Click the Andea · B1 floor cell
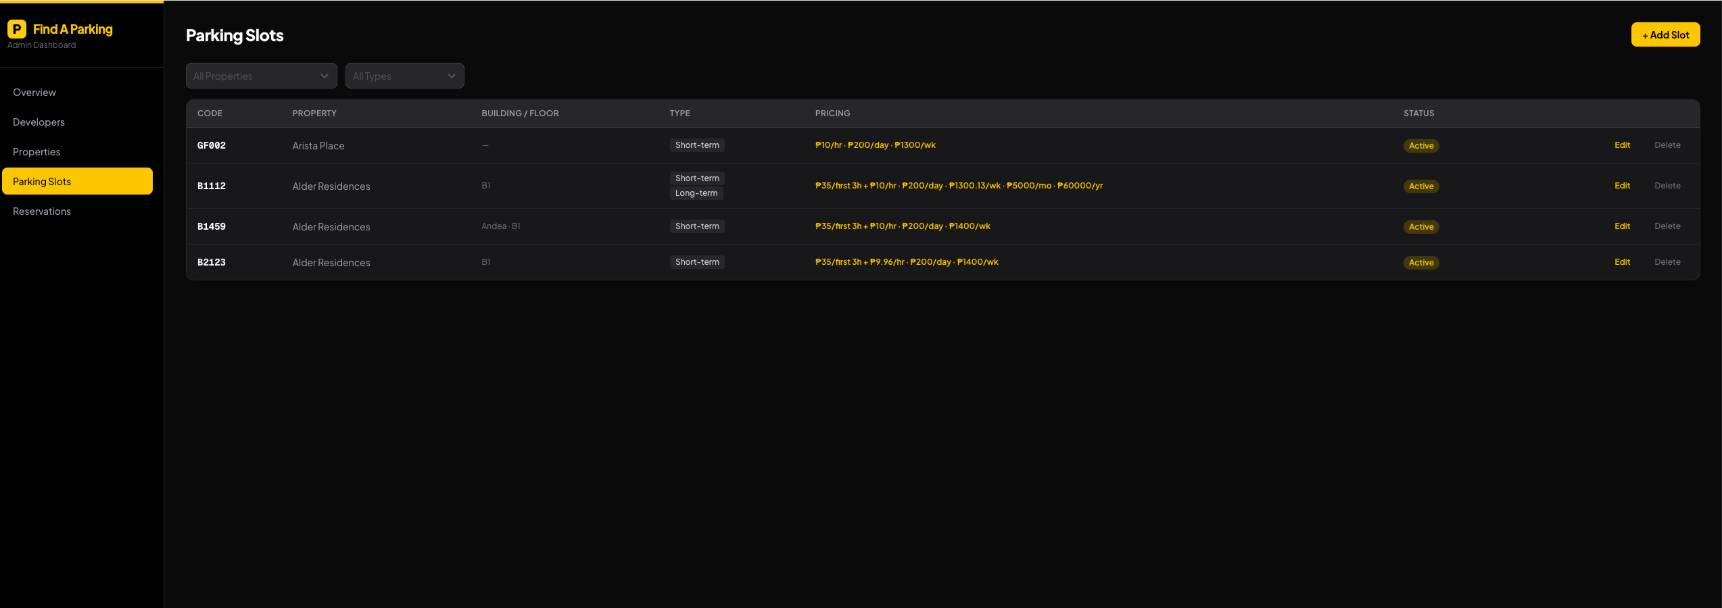 pos(501,226)
